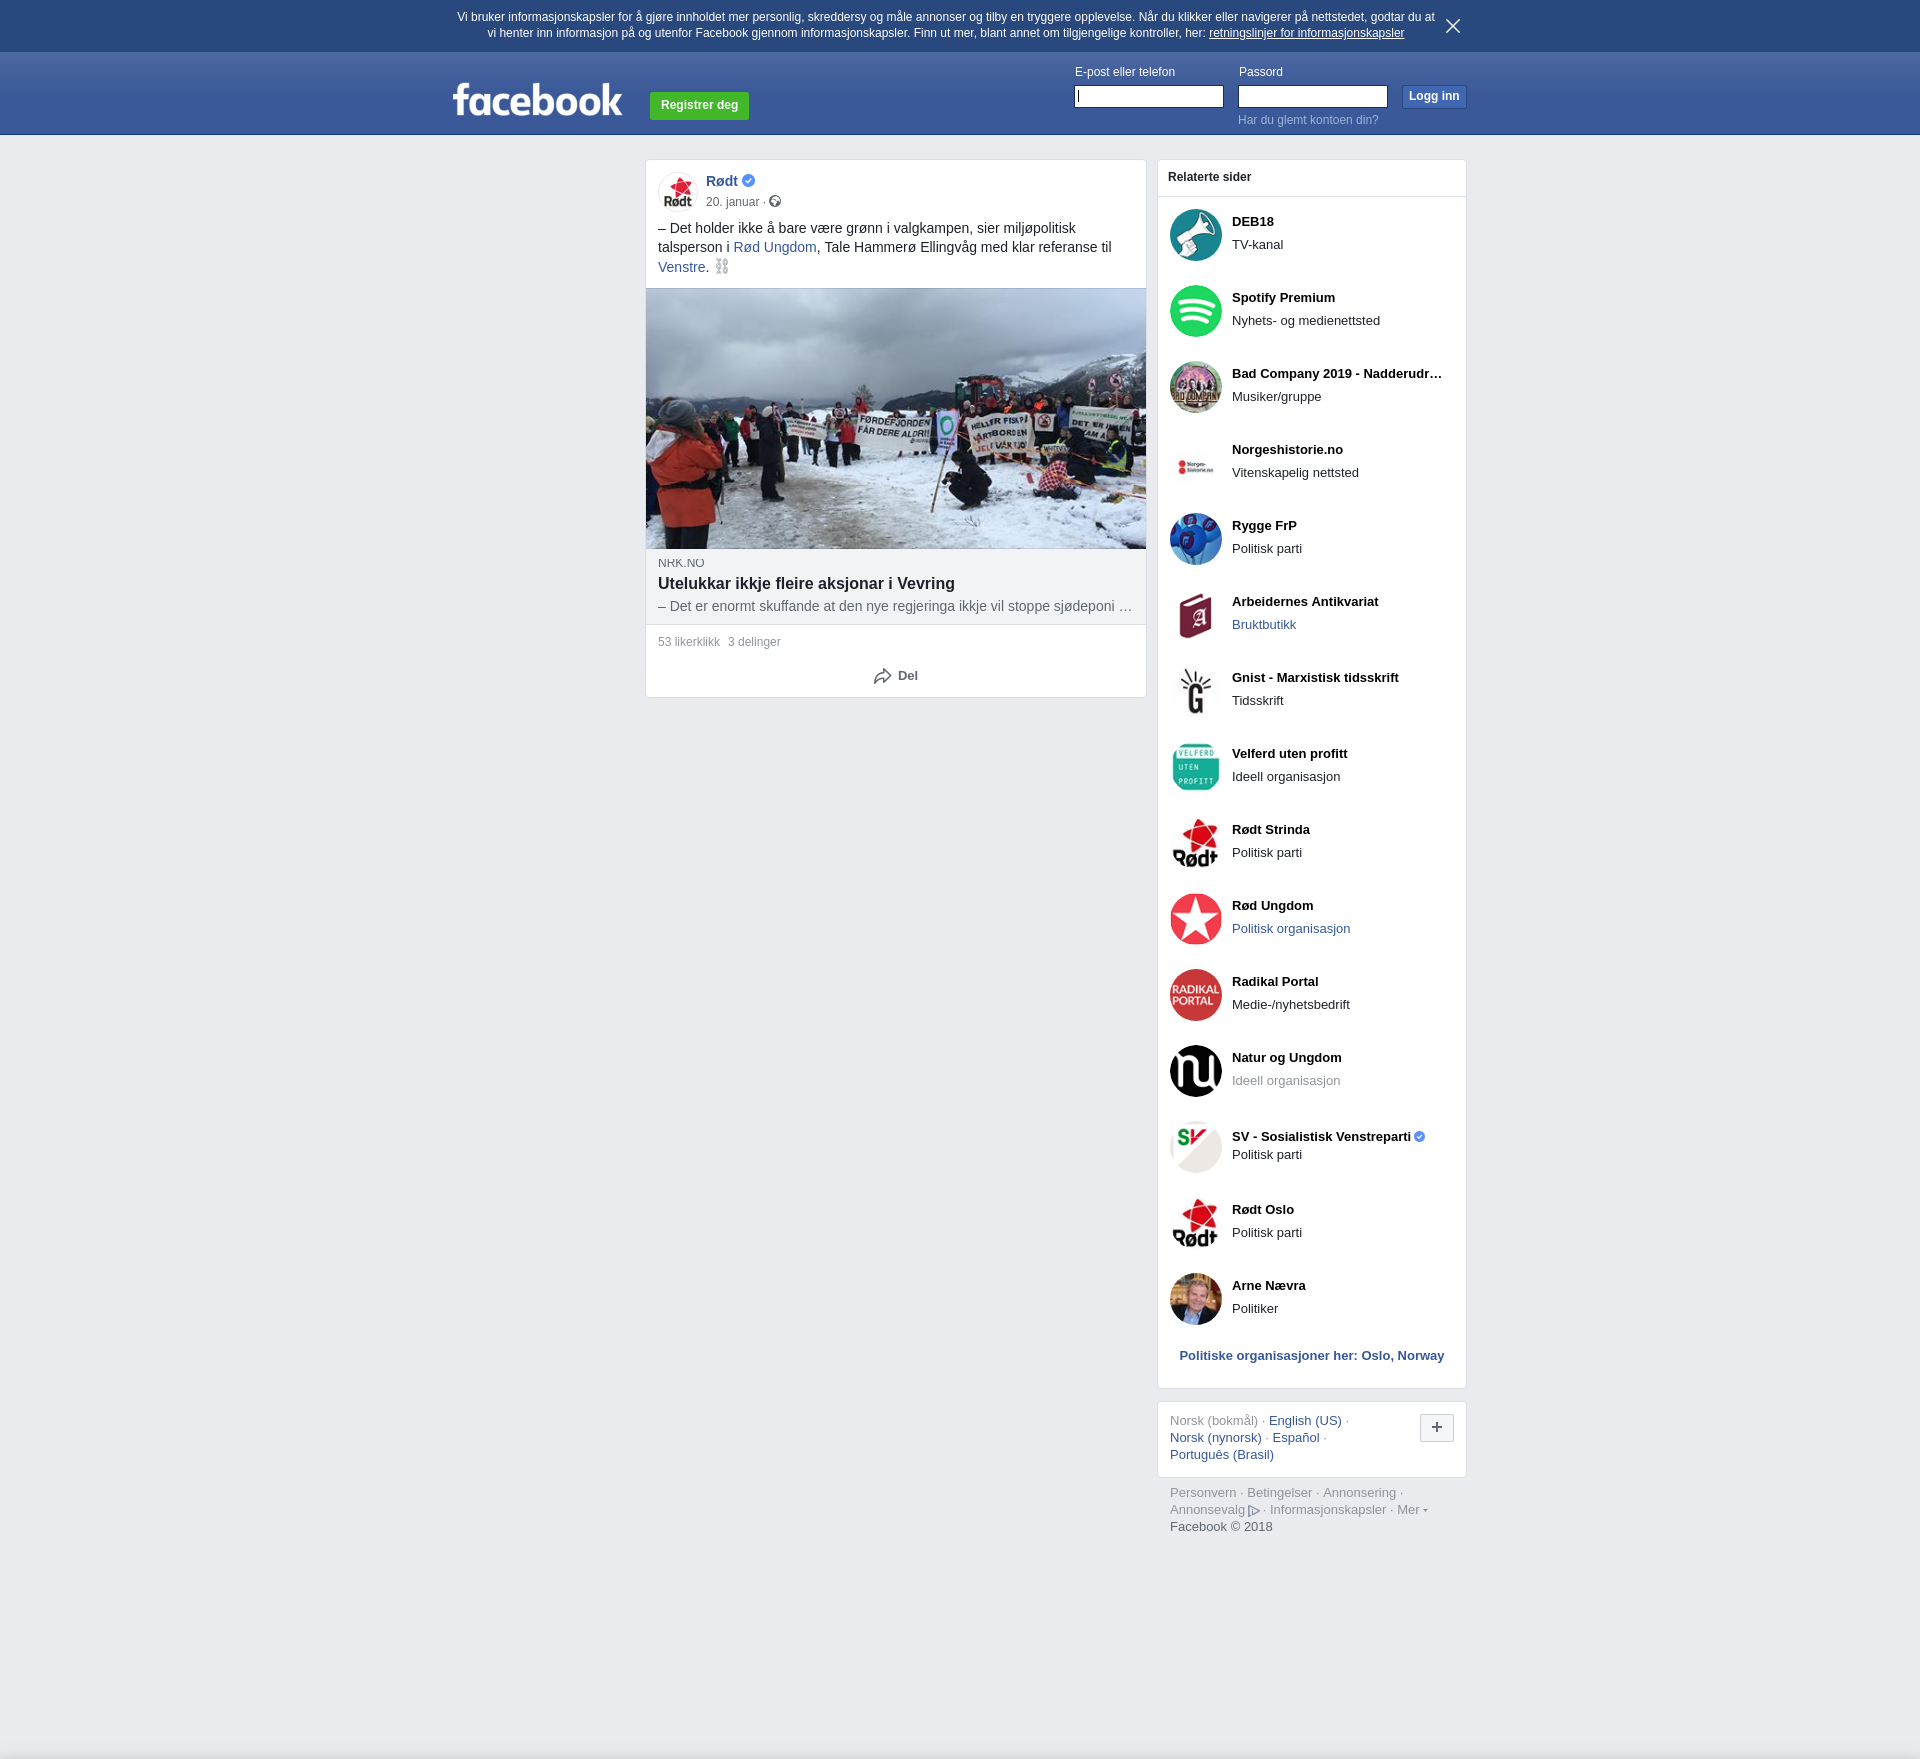This screenshot has height=1759, width=1920.
Task: Open the retningslinjer for informasjonskapsler link
Action: coord(1306,33)
